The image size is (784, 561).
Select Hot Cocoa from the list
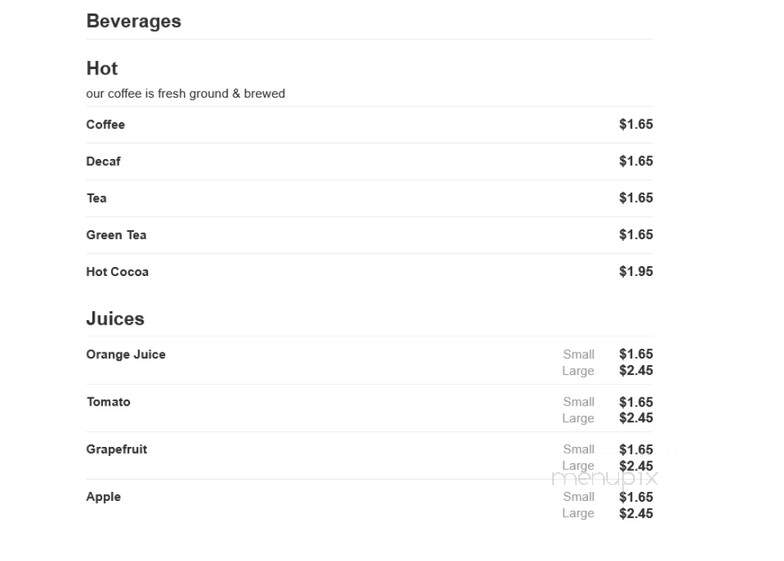coord(118,272)
